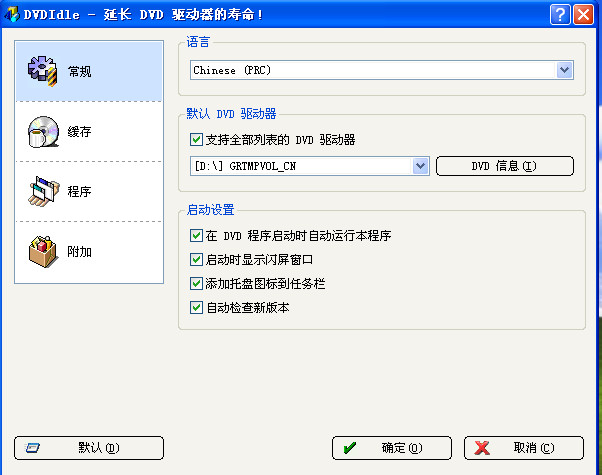602x475 pixels.
Task: Click the 默认(D) button
Action: [x=89, y=448]
